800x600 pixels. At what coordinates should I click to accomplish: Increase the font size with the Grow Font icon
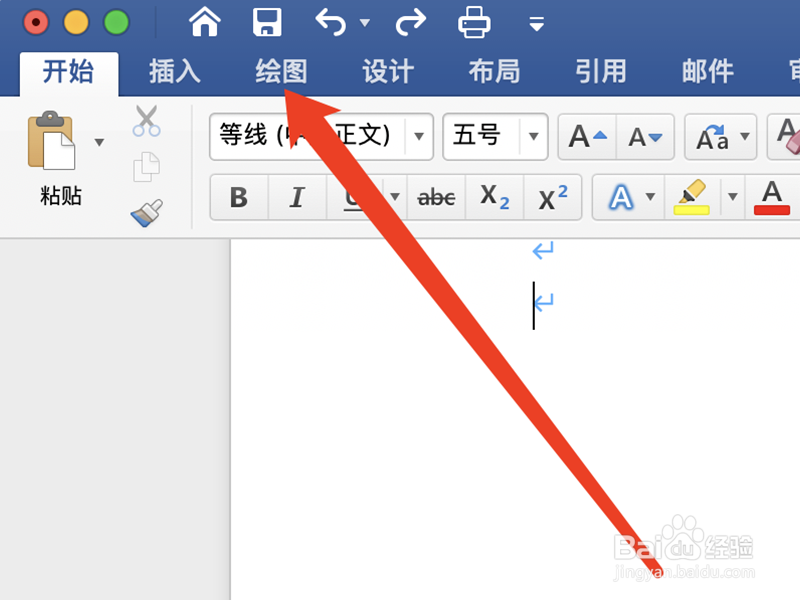point(585,138)
